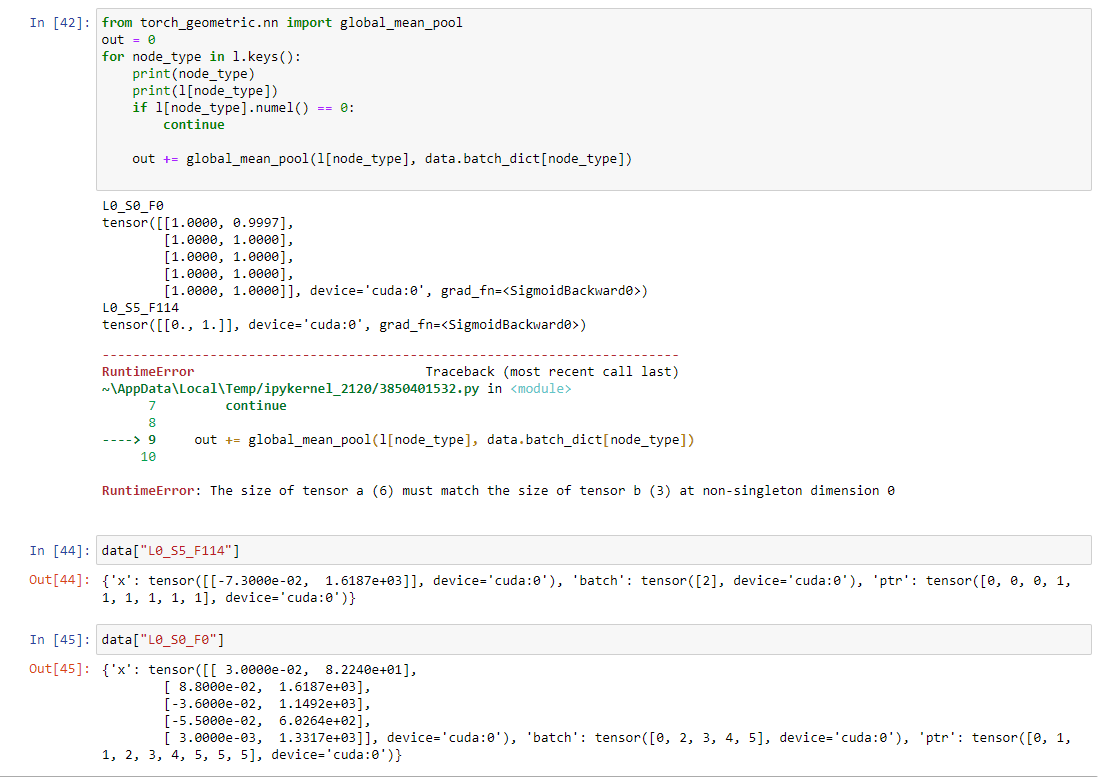
Task: Click the In [44] cell containing data["L0_S5_F114"]
Action: pyautogui.click(x=593, y=550)
